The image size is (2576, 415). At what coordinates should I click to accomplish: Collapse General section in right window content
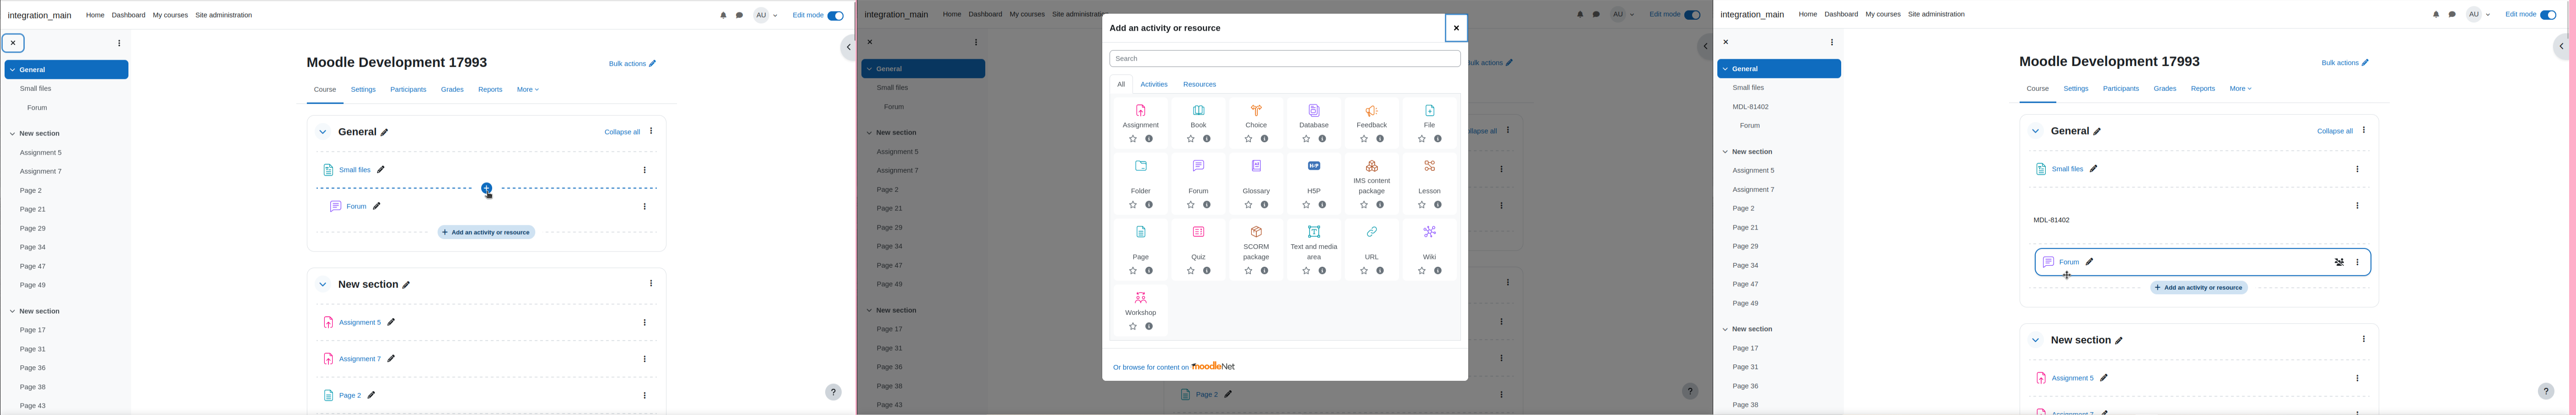[x=2035, y=131]
